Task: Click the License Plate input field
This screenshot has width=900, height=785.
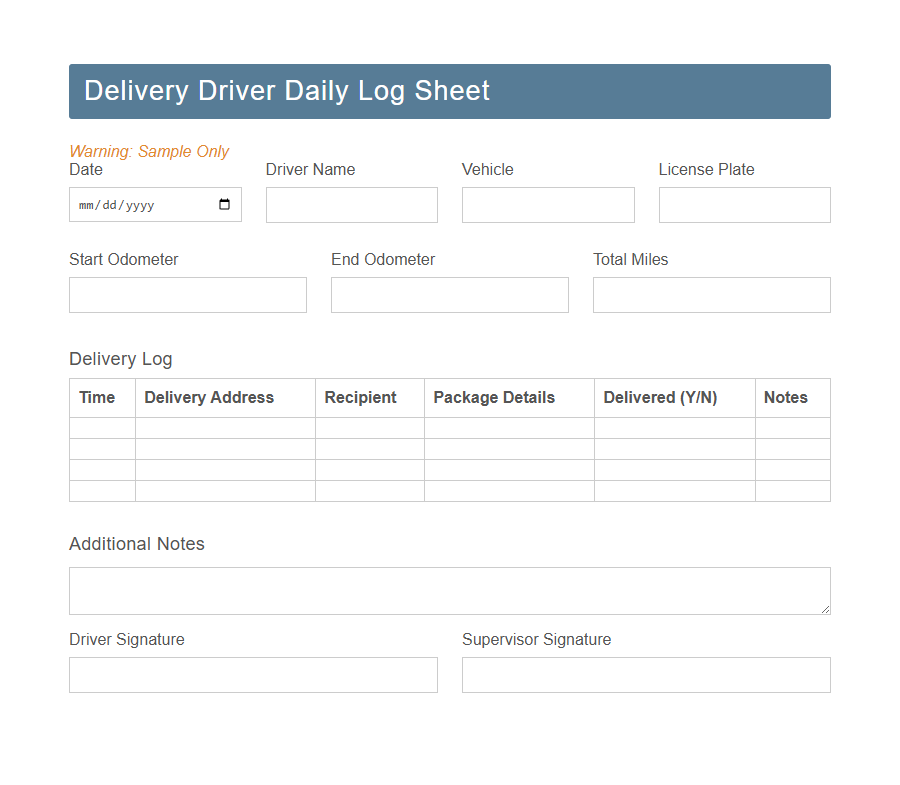Action: pyautogui.click(x=744, y=204)
